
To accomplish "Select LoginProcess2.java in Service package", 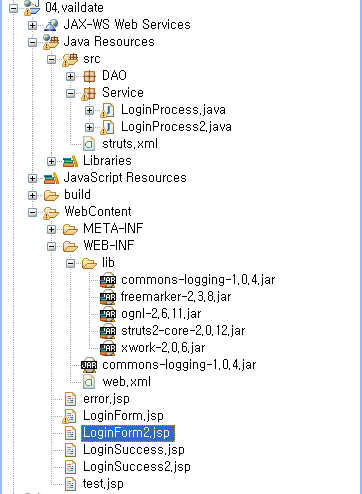I will pyautogui.click(x=176, y=127).
